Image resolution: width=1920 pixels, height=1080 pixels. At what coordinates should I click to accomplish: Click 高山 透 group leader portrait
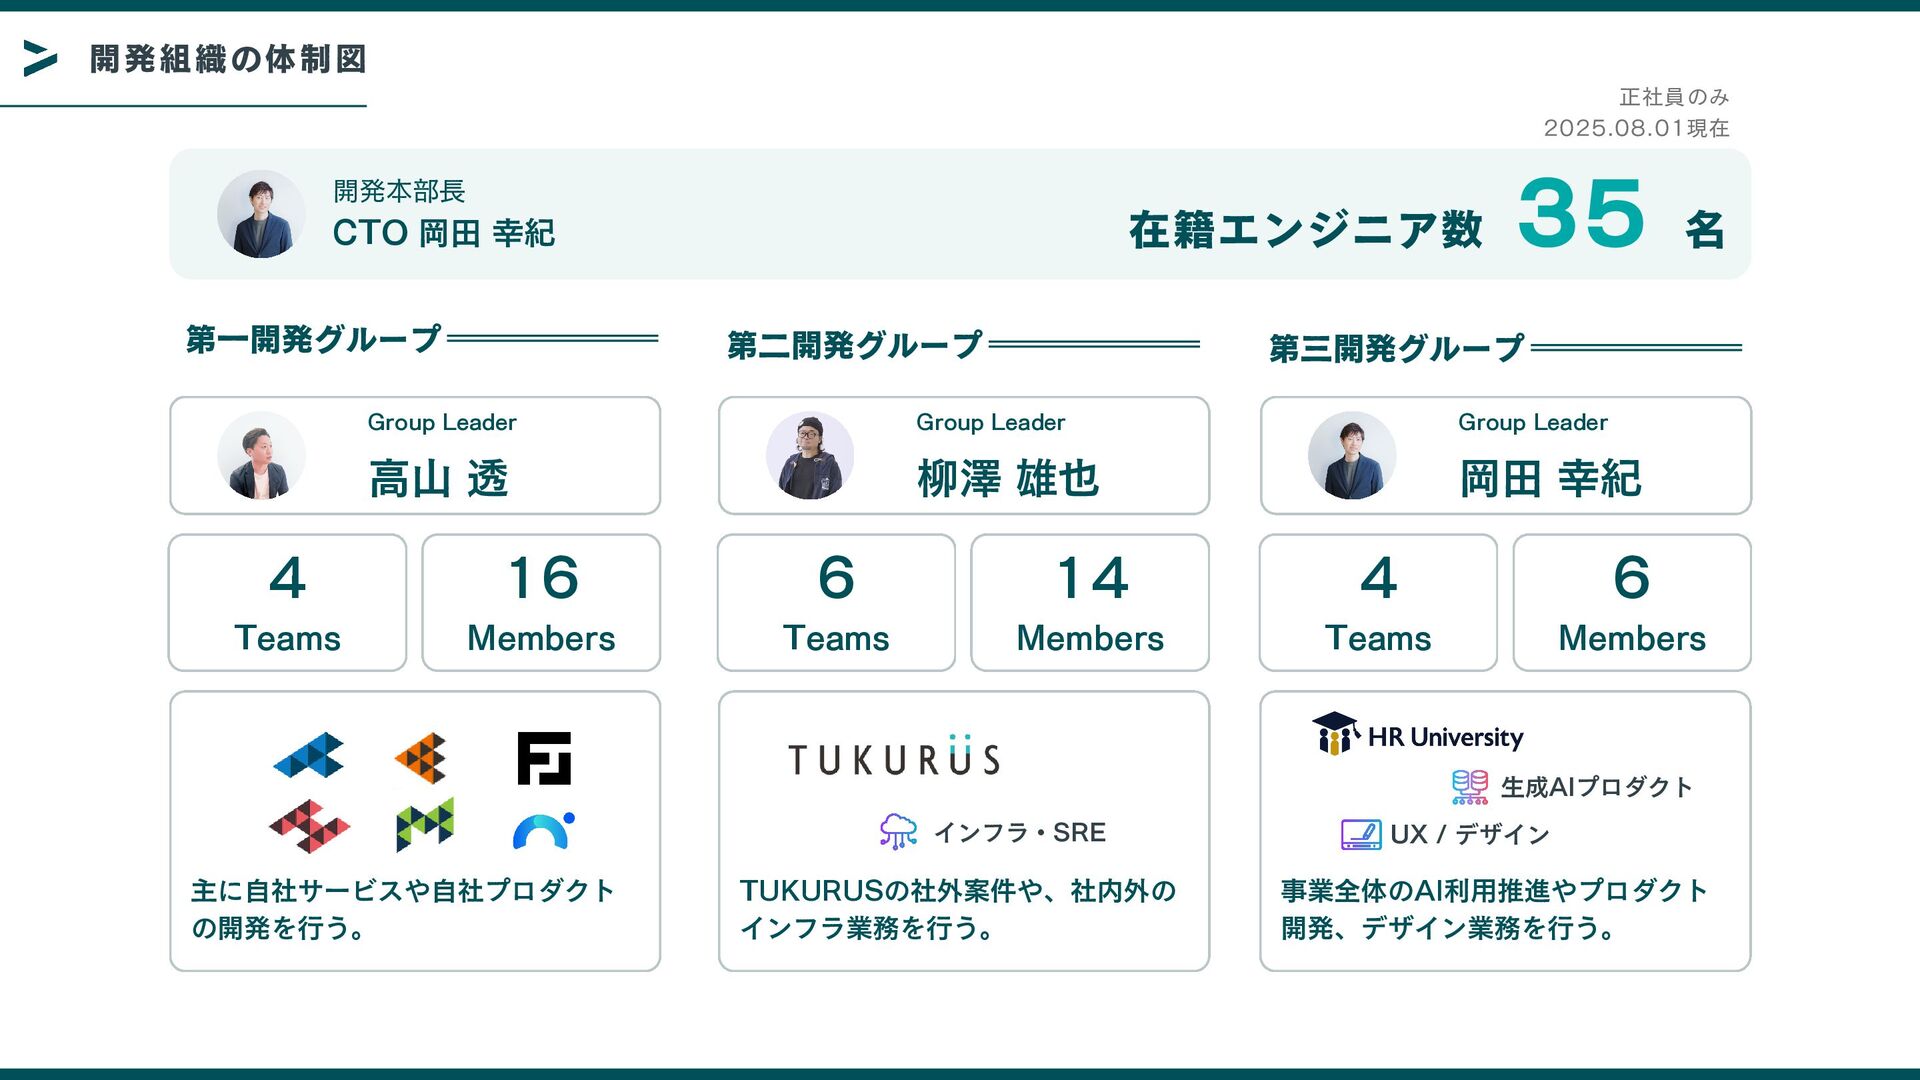pos(261,456)
